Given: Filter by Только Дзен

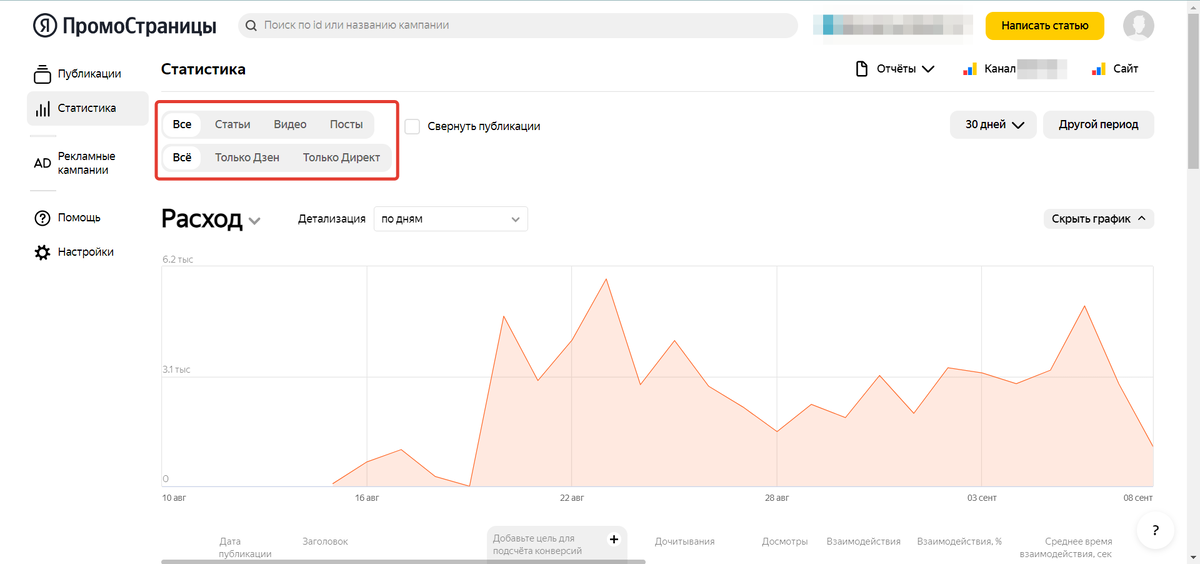Looking at the screenshot, I should [247, 158].
